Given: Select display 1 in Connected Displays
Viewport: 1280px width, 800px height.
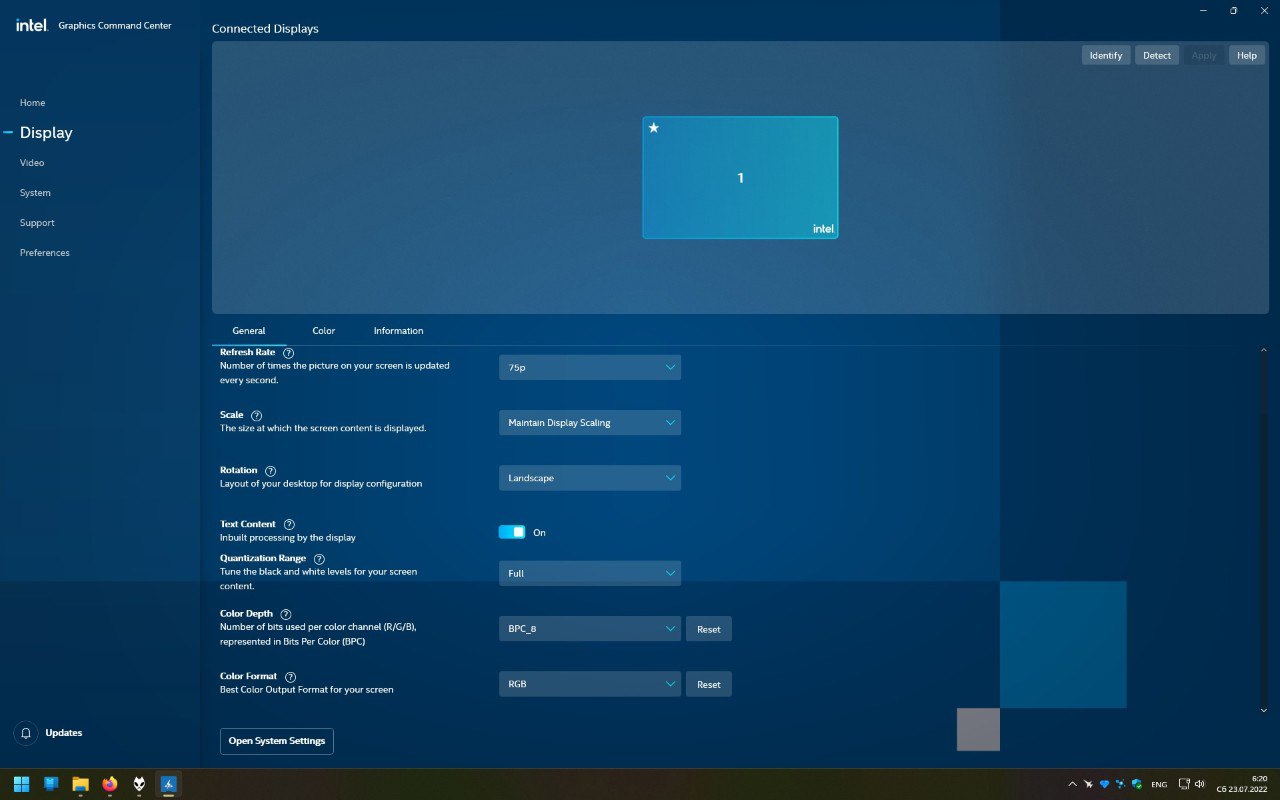Looking at the screenshot, I should click(x=740, y=178).
